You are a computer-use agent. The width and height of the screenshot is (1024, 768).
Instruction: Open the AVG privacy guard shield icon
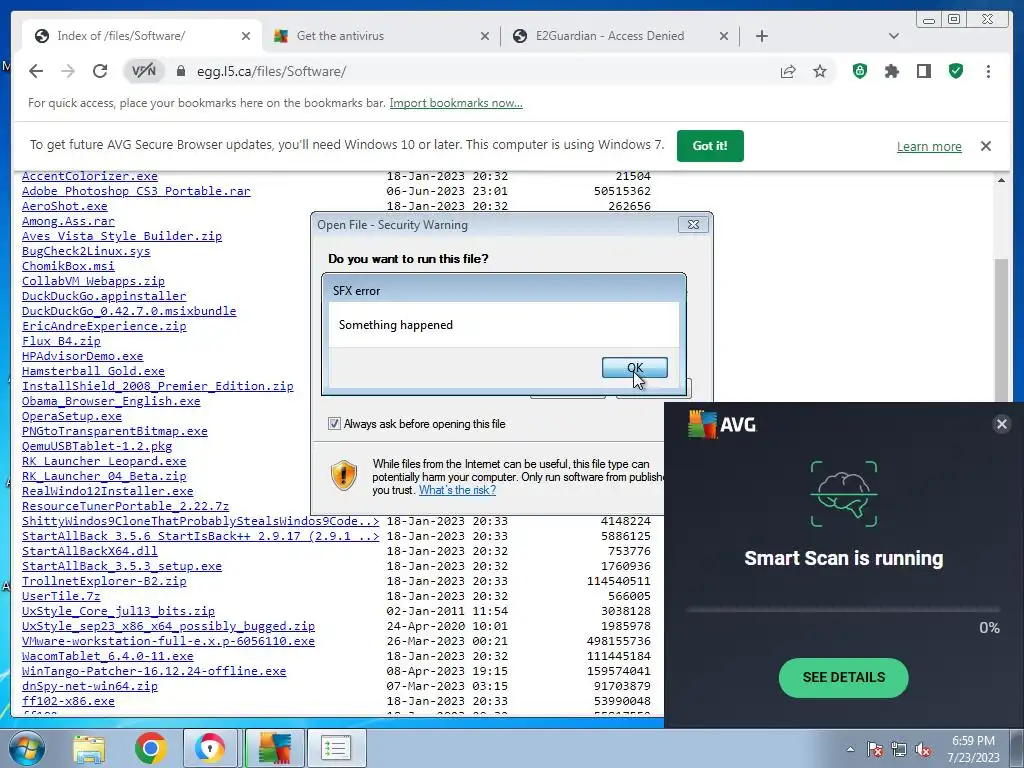pos(860,71)
